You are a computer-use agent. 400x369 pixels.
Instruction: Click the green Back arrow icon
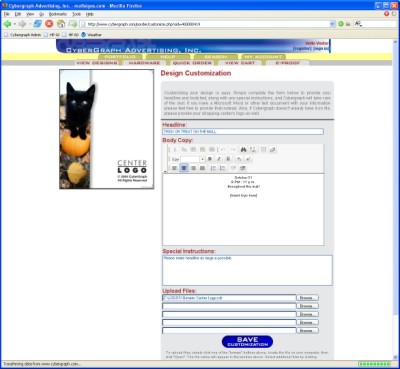pos(7,24)
